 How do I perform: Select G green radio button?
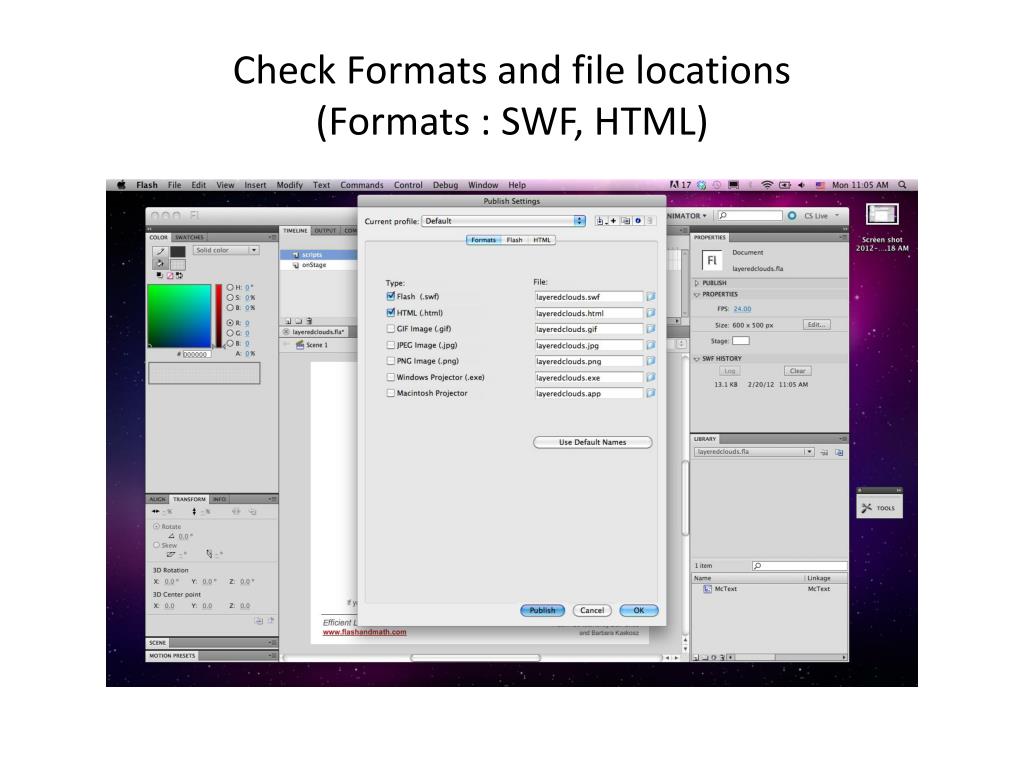tap(230, 333)
